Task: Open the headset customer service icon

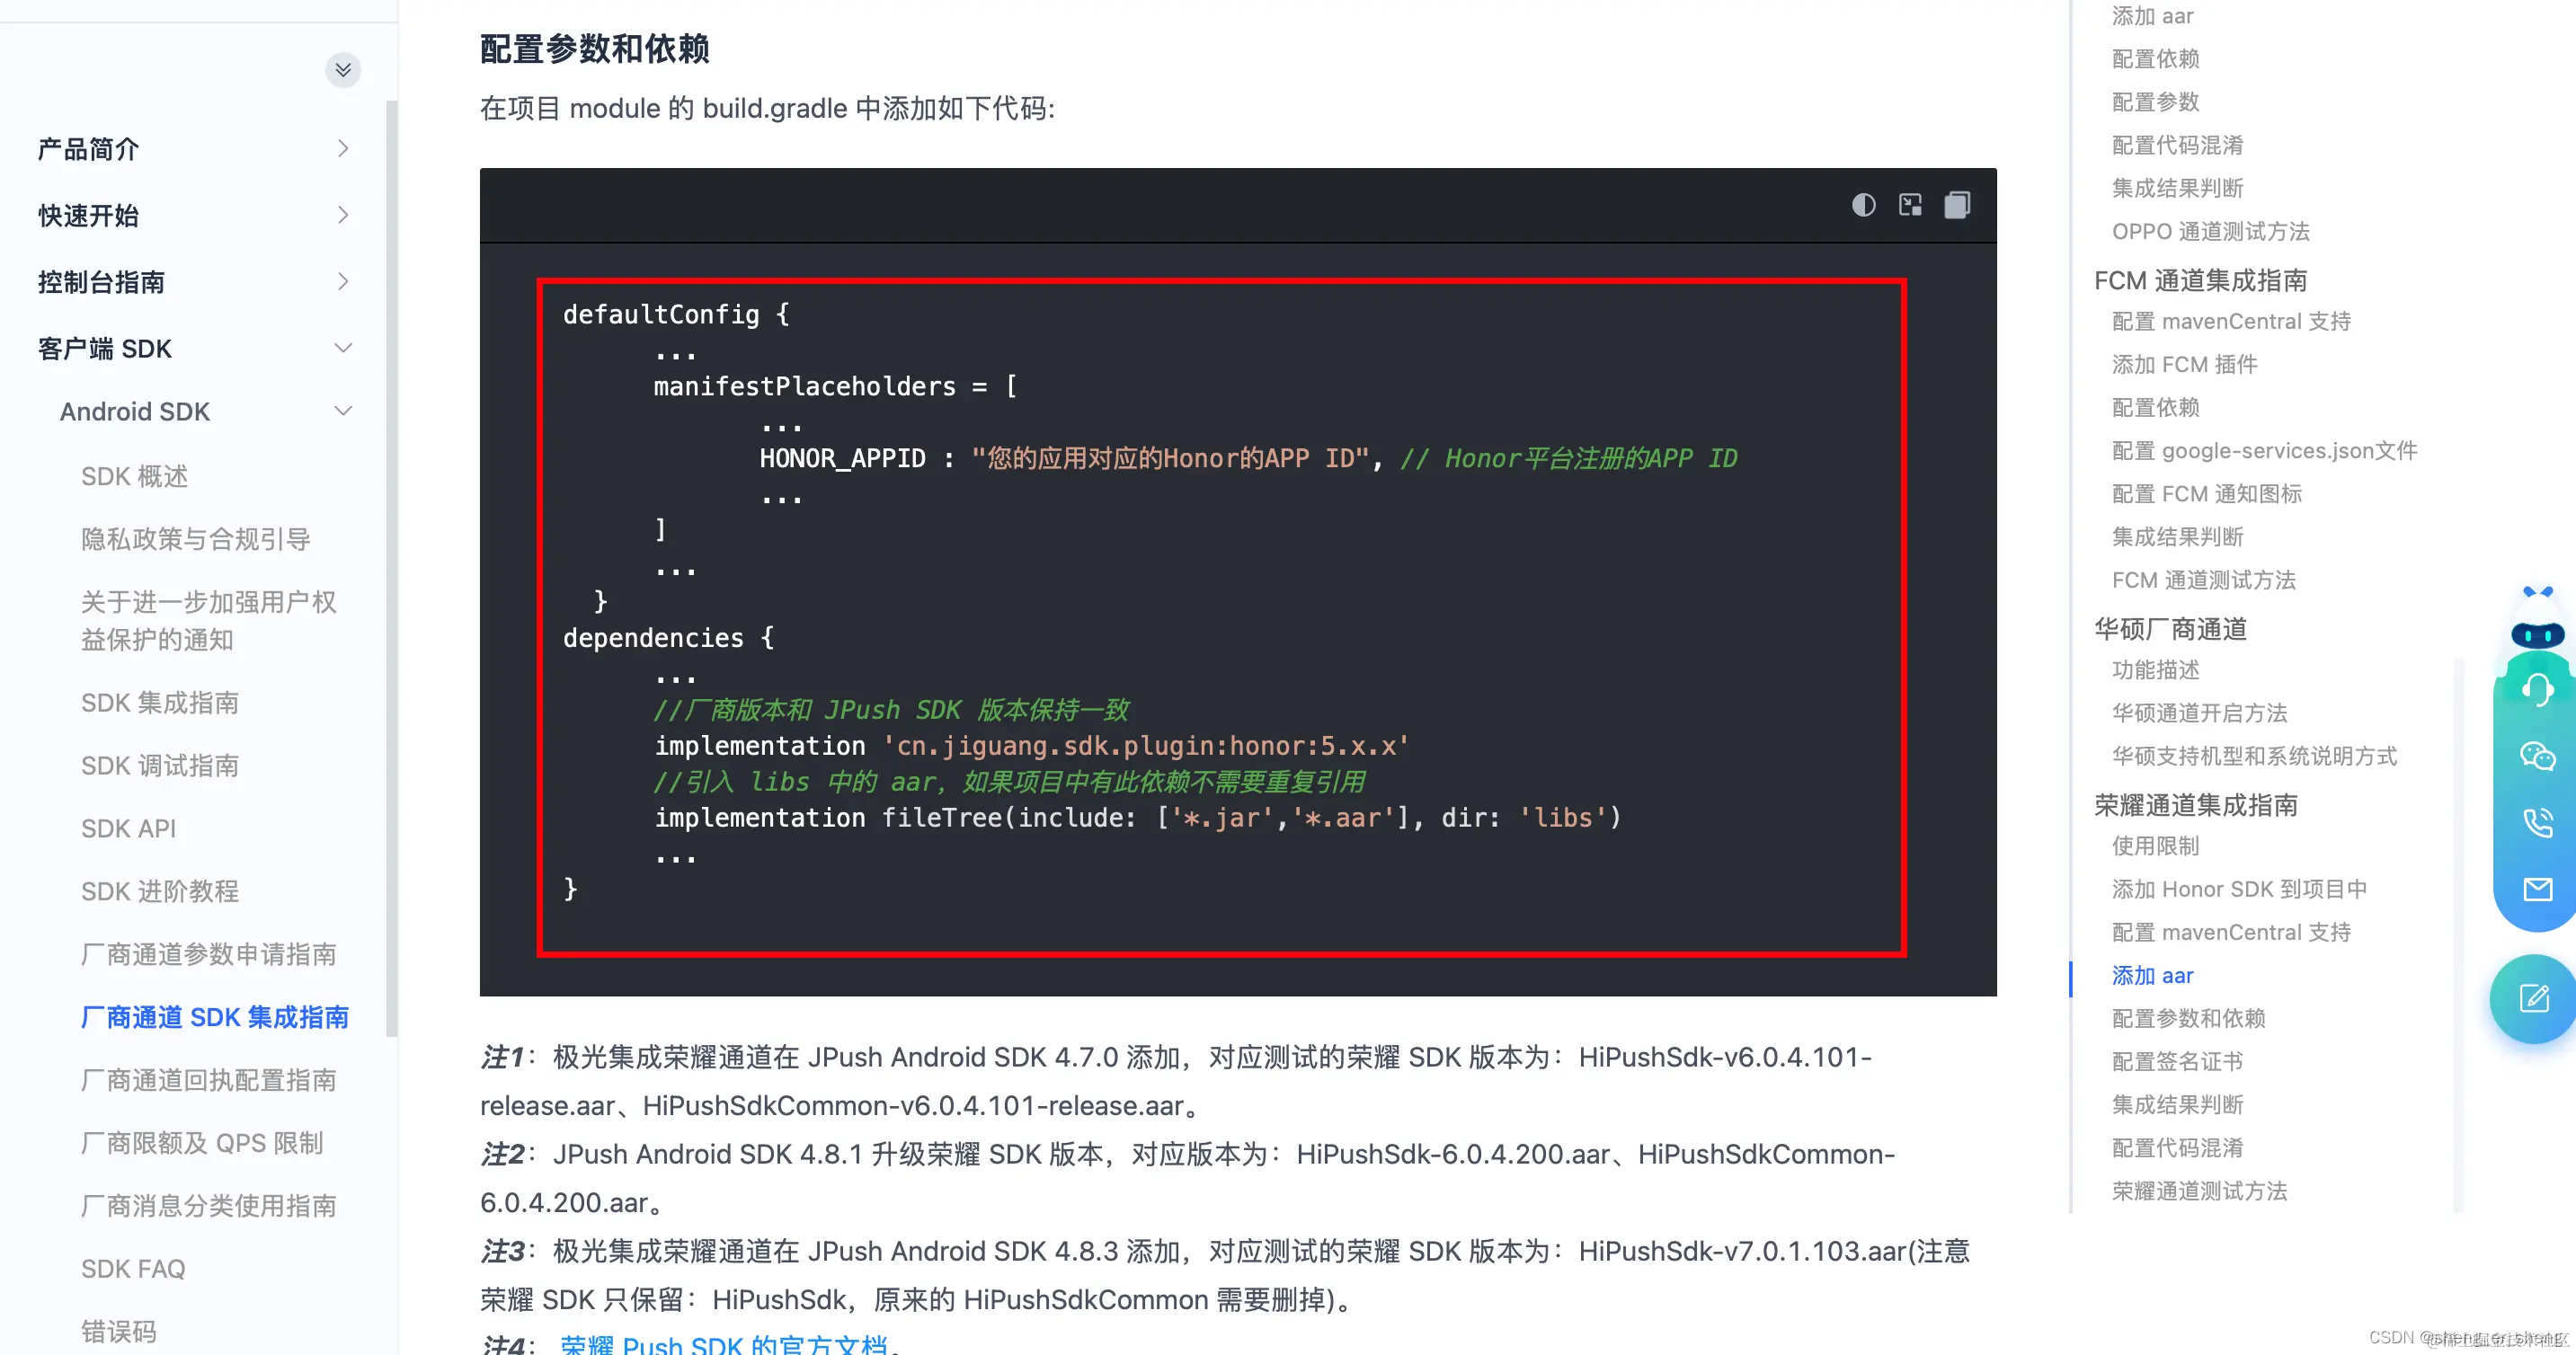Action: click(x=2537, y=690)
